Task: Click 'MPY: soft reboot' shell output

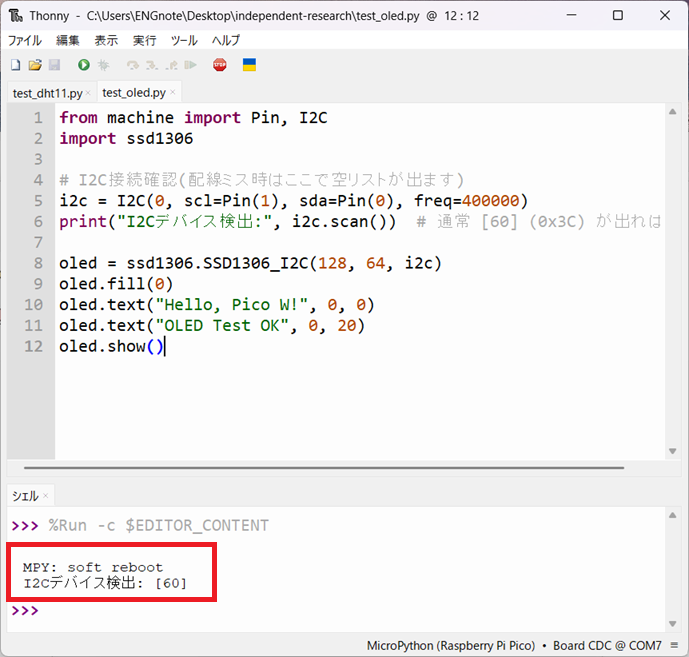Action: pyautogui.click(x=93, y=567)
